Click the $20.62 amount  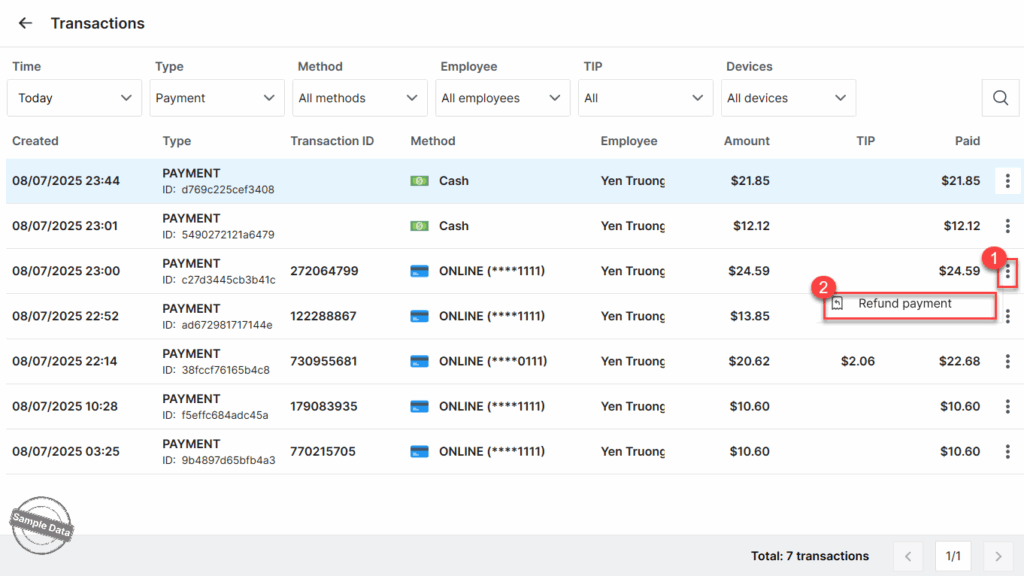[749, 361]
